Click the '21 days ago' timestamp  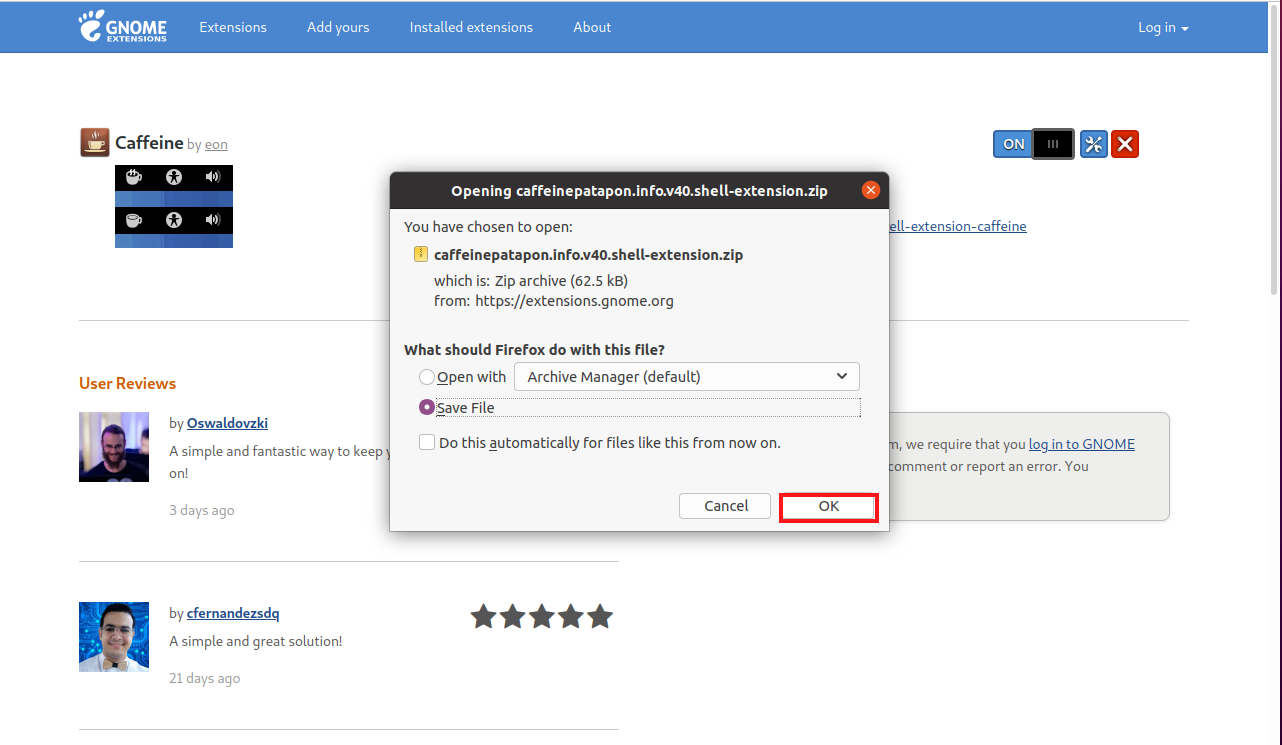tap(205, 678)
